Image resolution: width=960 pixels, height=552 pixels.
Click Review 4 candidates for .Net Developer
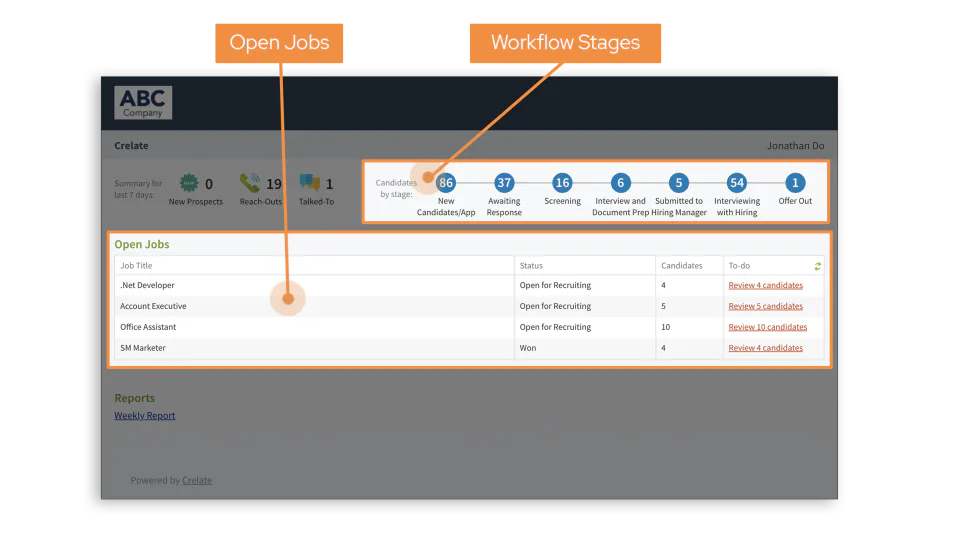coord(765,285)
